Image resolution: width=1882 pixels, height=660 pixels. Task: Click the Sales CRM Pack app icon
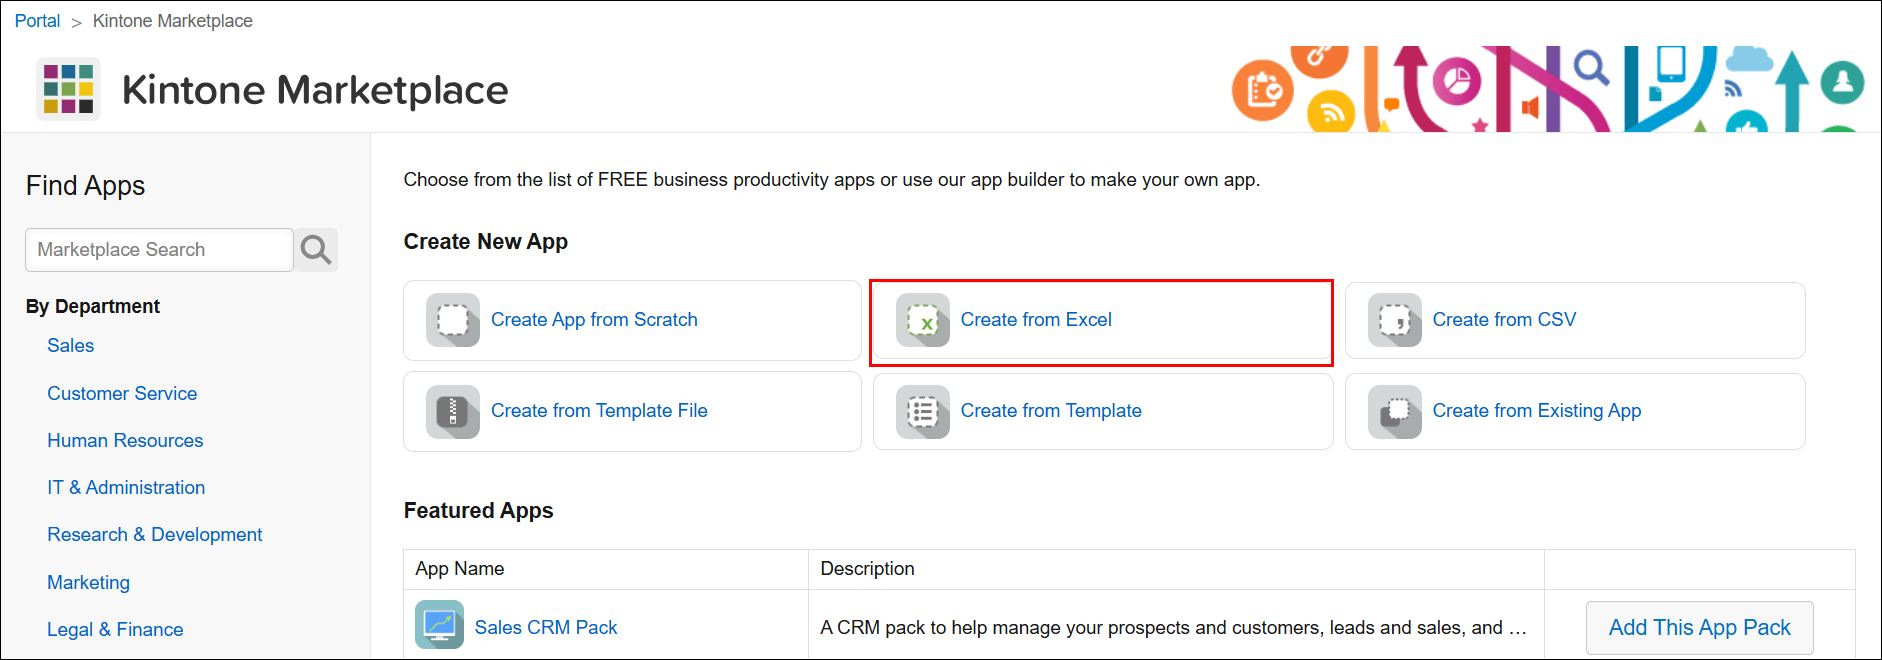pyautogui.click(x=439, y=625)
